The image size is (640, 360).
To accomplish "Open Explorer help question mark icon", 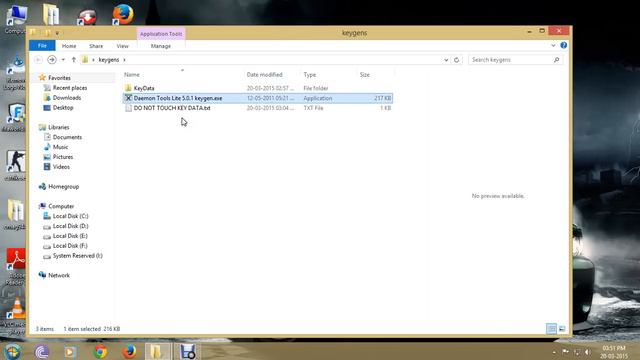I will pyautogui.click(x=564, y=45).
